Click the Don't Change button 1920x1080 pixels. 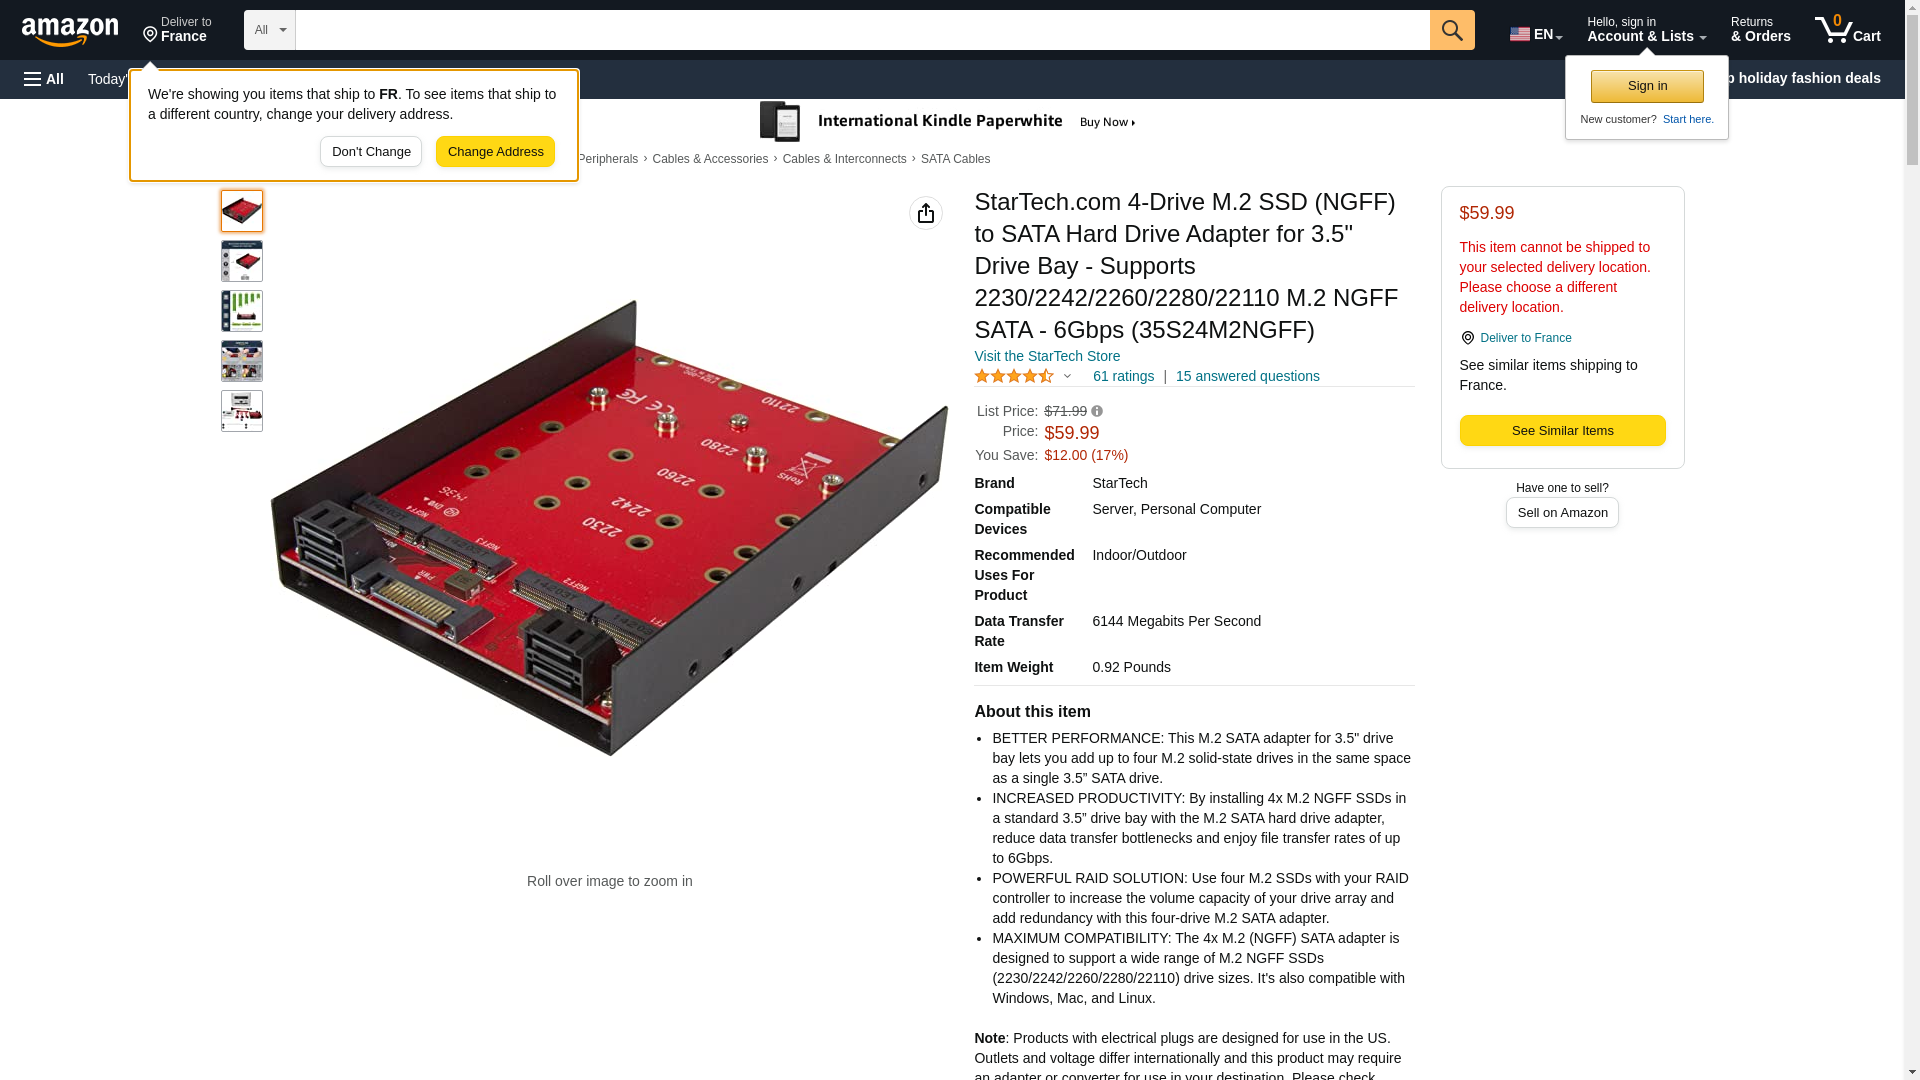371,152
